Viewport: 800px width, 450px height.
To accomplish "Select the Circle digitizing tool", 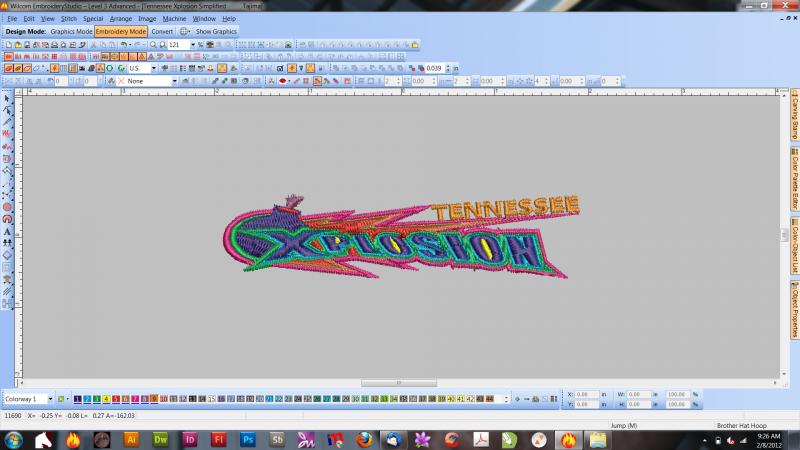I will click(7, 207).
